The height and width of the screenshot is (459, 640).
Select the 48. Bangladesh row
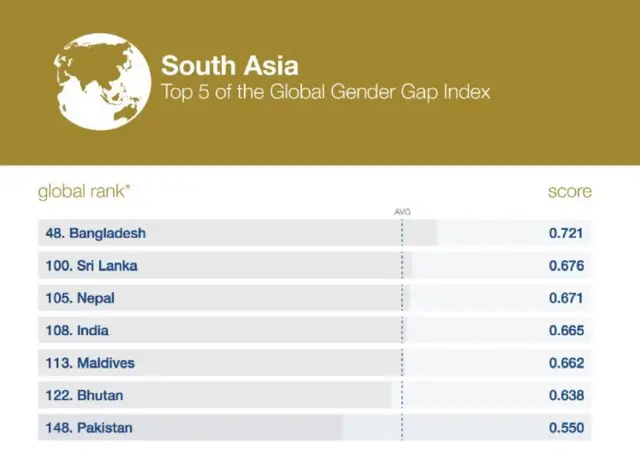click(96, 233)
